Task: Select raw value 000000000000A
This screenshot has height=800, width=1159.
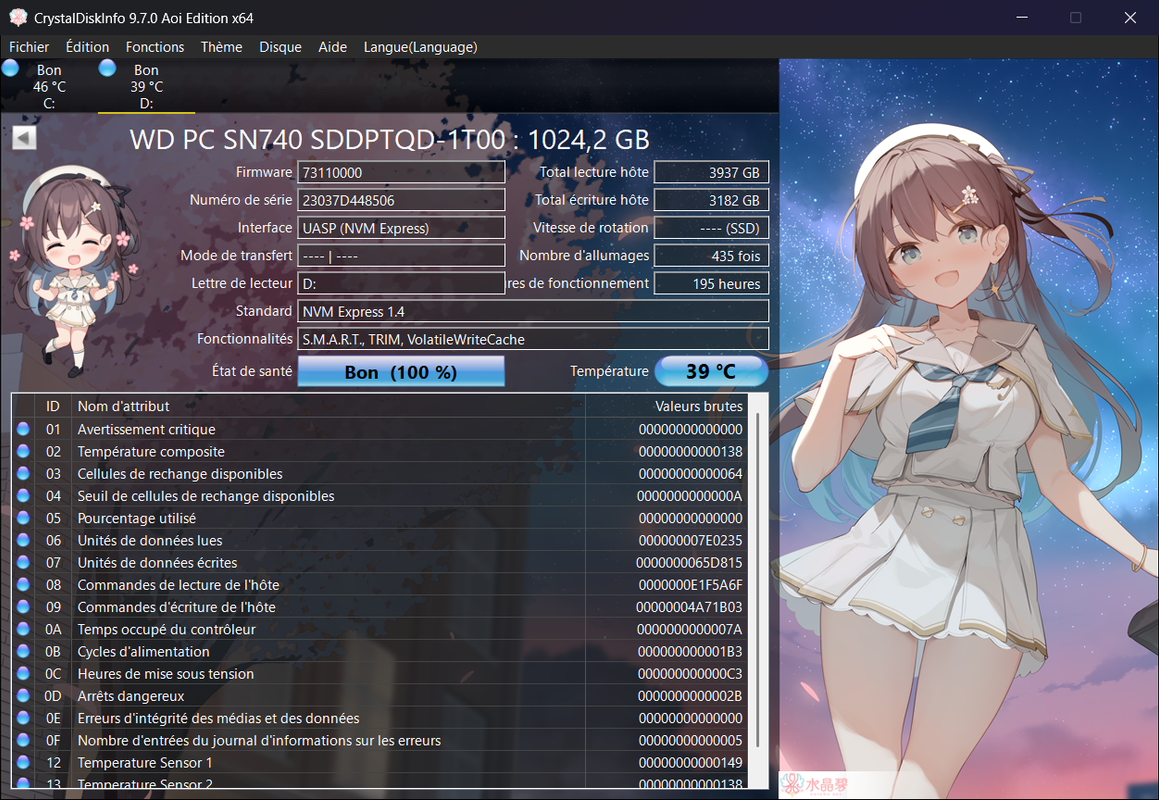Action: (x=690, y=495)
